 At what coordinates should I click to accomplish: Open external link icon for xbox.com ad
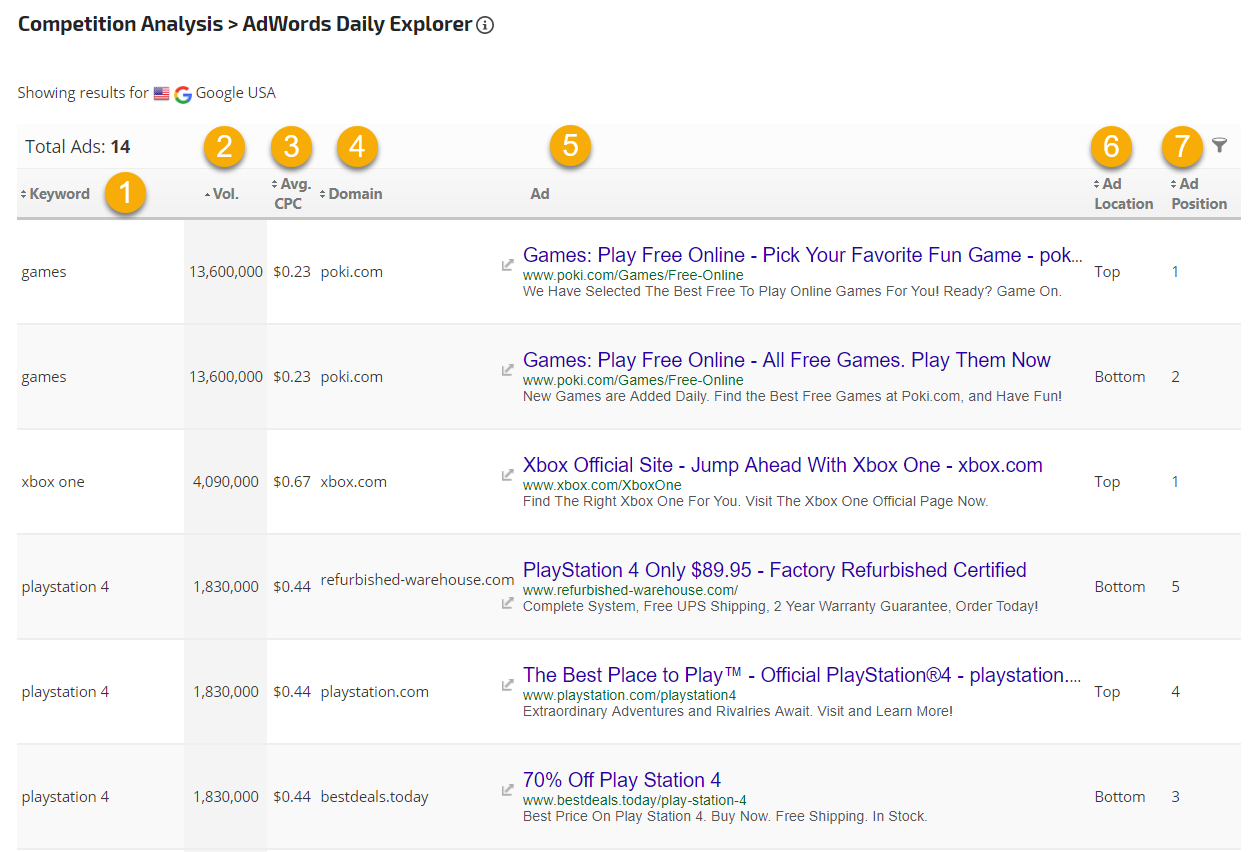click(508, 475)
